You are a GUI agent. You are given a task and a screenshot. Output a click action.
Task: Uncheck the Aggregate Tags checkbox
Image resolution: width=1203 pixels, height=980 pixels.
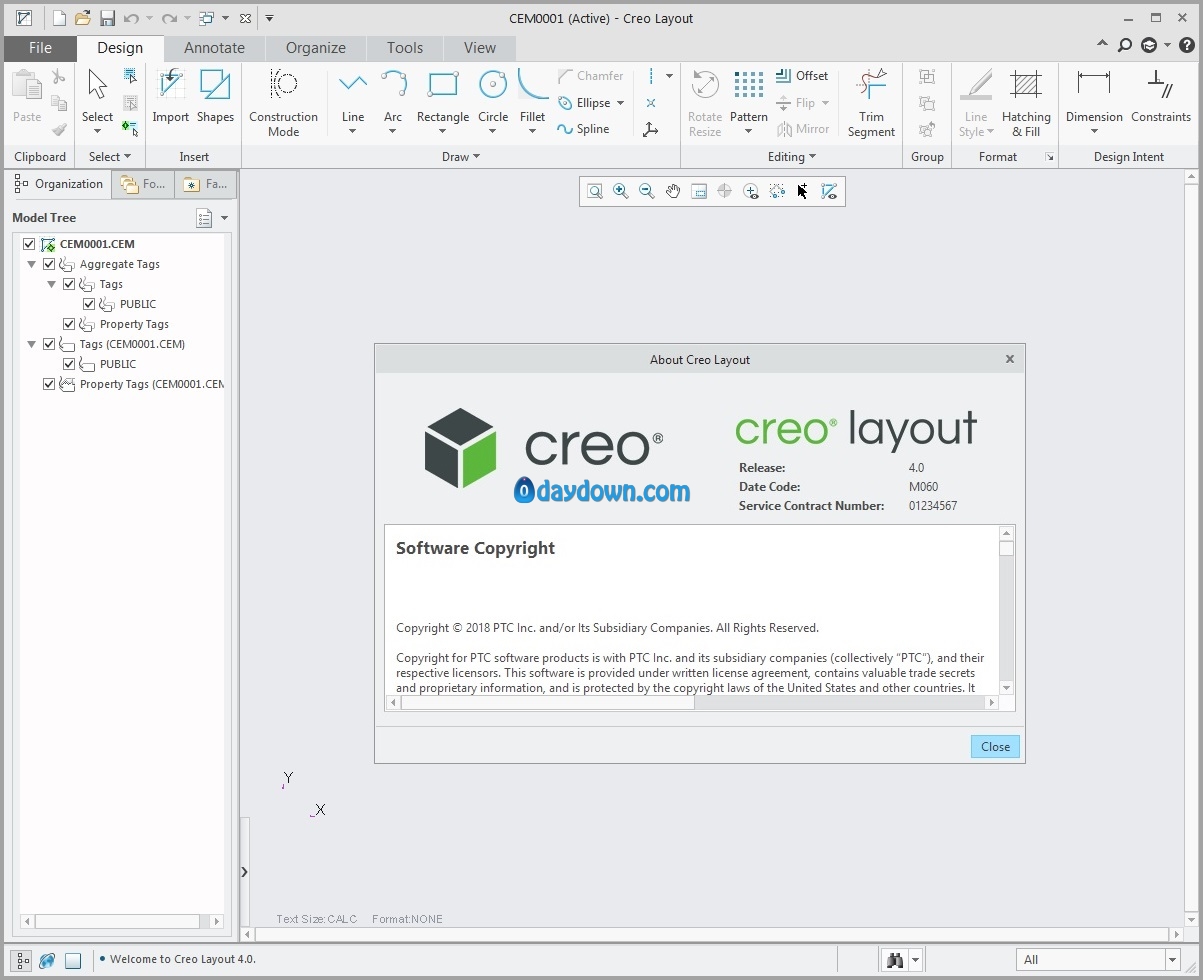pyautogui.click(x=49, y=264)
